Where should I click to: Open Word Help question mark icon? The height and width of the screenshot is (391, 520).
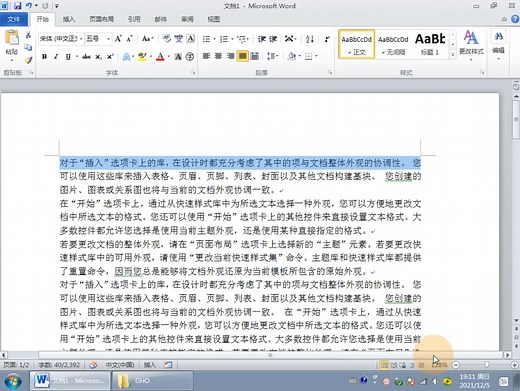515,19
